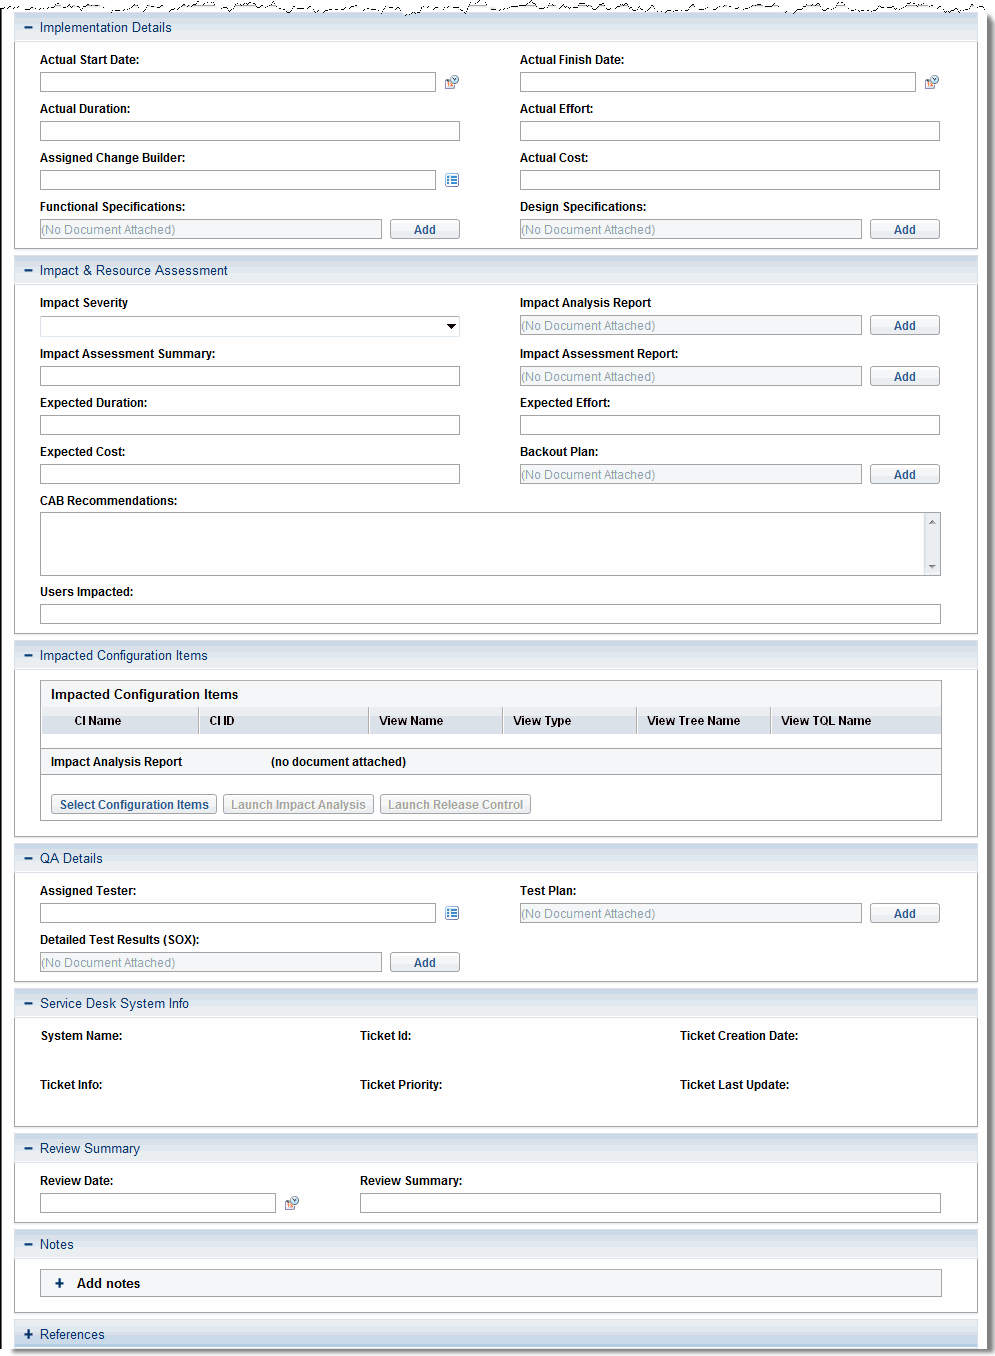
Task: Click the plus icon beside Add notes
Action: click(x=59, y=1283)
